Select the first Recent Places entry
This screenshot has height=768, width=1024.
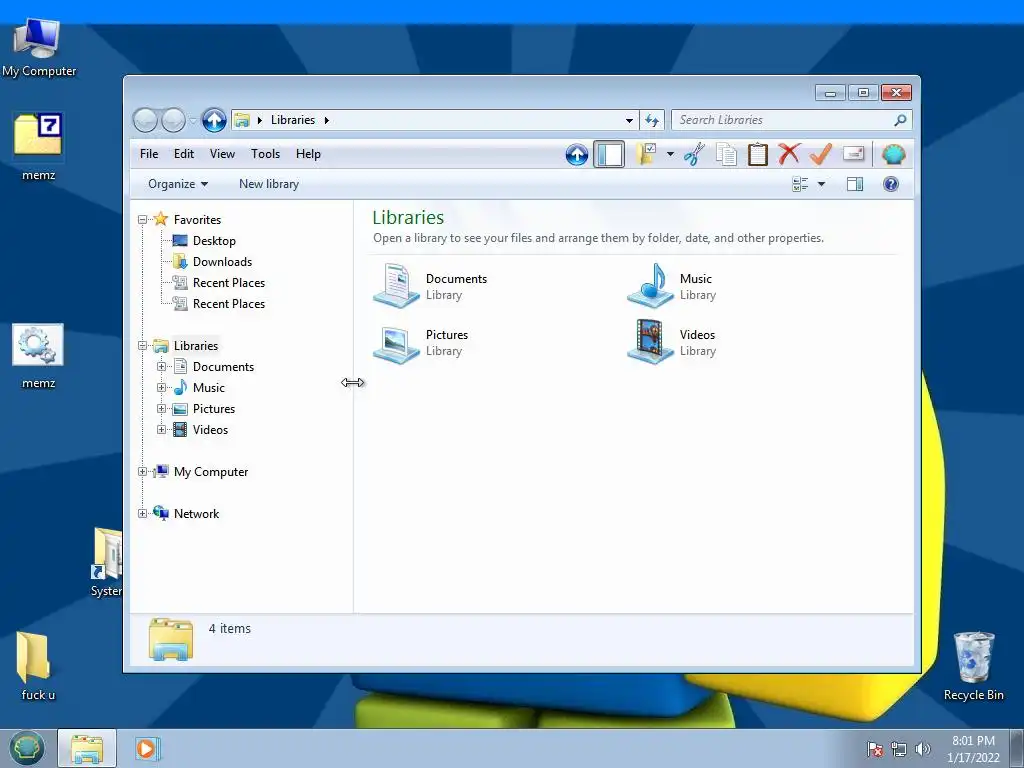229,283
